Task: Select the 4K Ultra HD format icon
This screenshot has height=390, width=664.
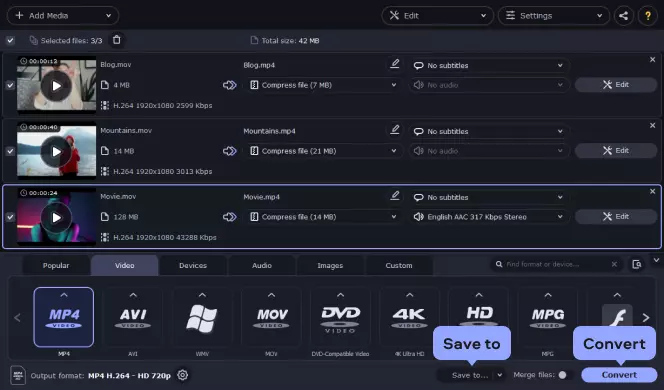Action: tap(409, 317)
